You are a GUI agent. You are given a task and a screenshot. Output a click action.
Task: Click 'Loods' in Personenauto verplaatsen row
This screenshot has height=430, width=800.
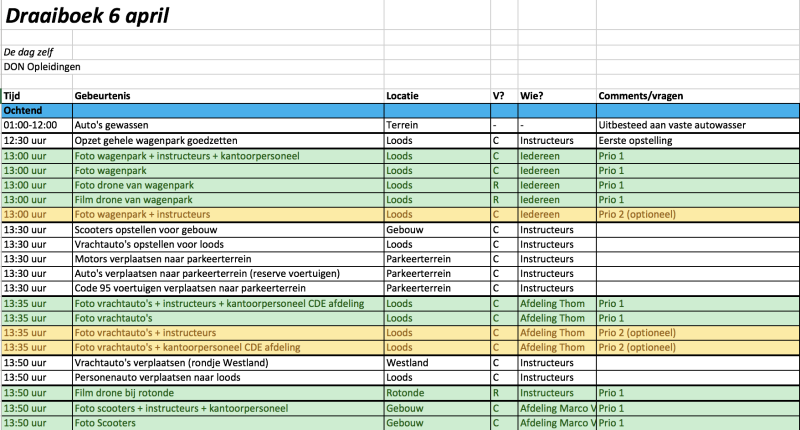tap(437, 378)
